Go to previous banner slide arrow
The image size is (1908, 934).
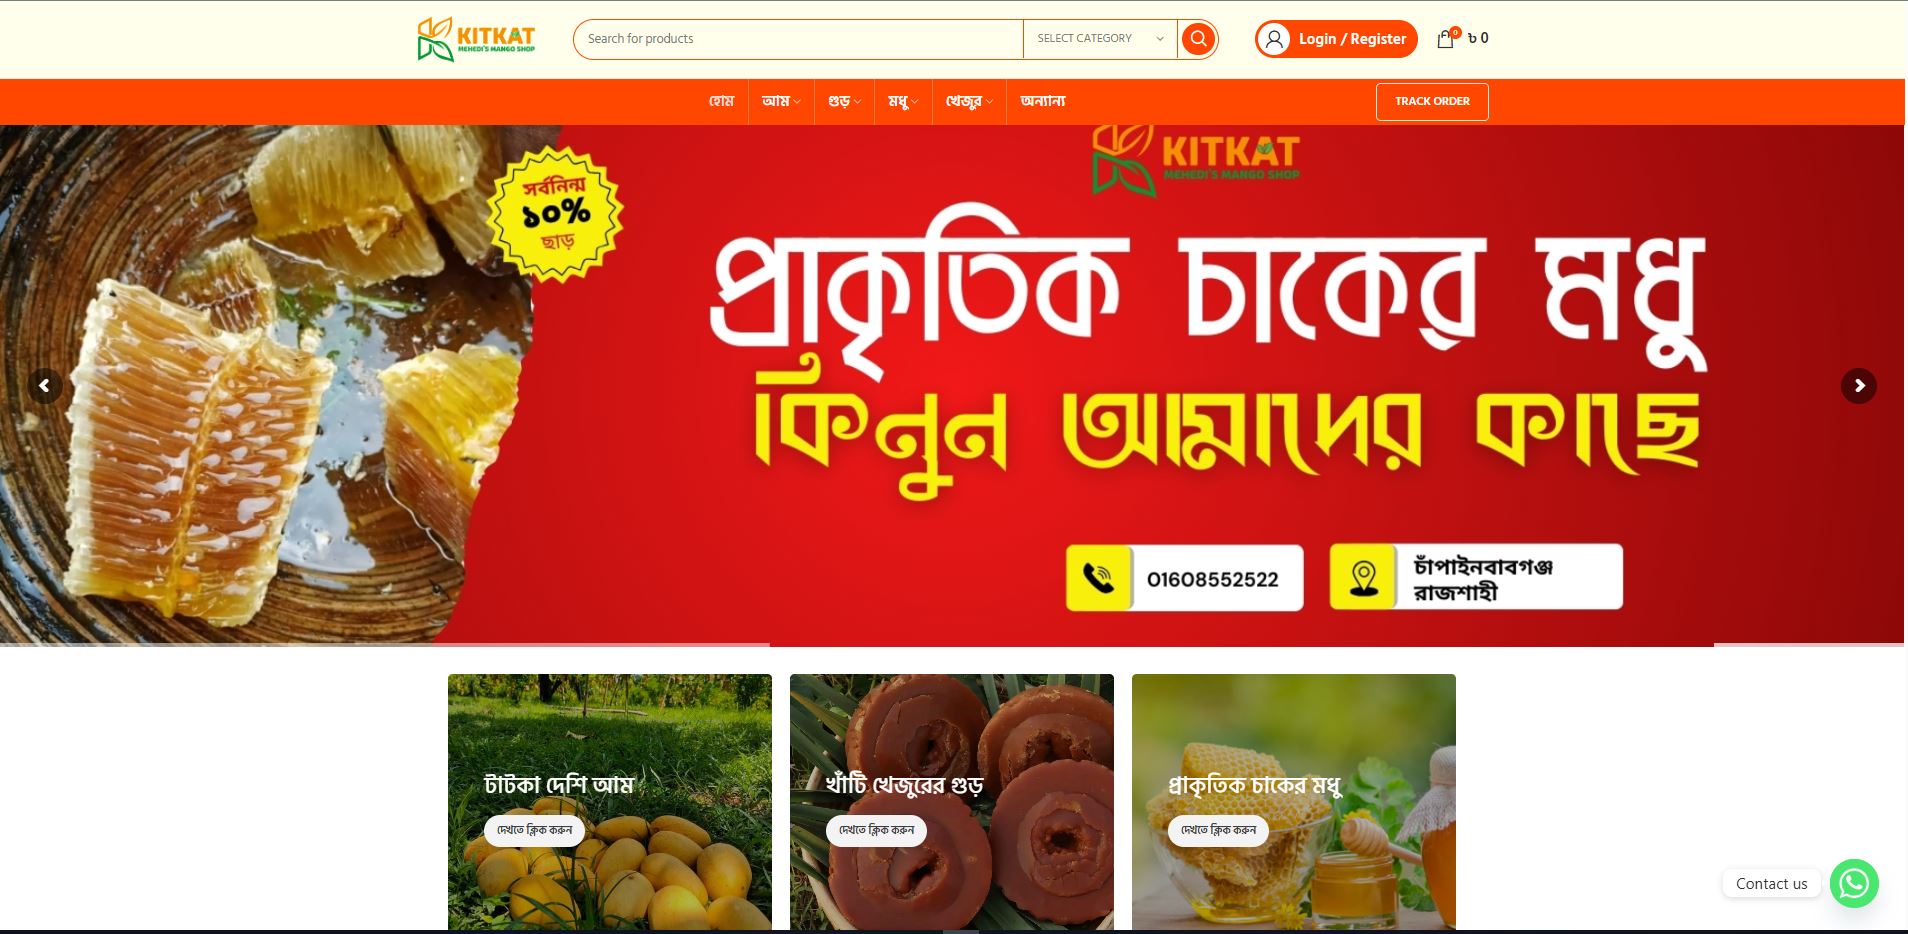click(44, 386)
